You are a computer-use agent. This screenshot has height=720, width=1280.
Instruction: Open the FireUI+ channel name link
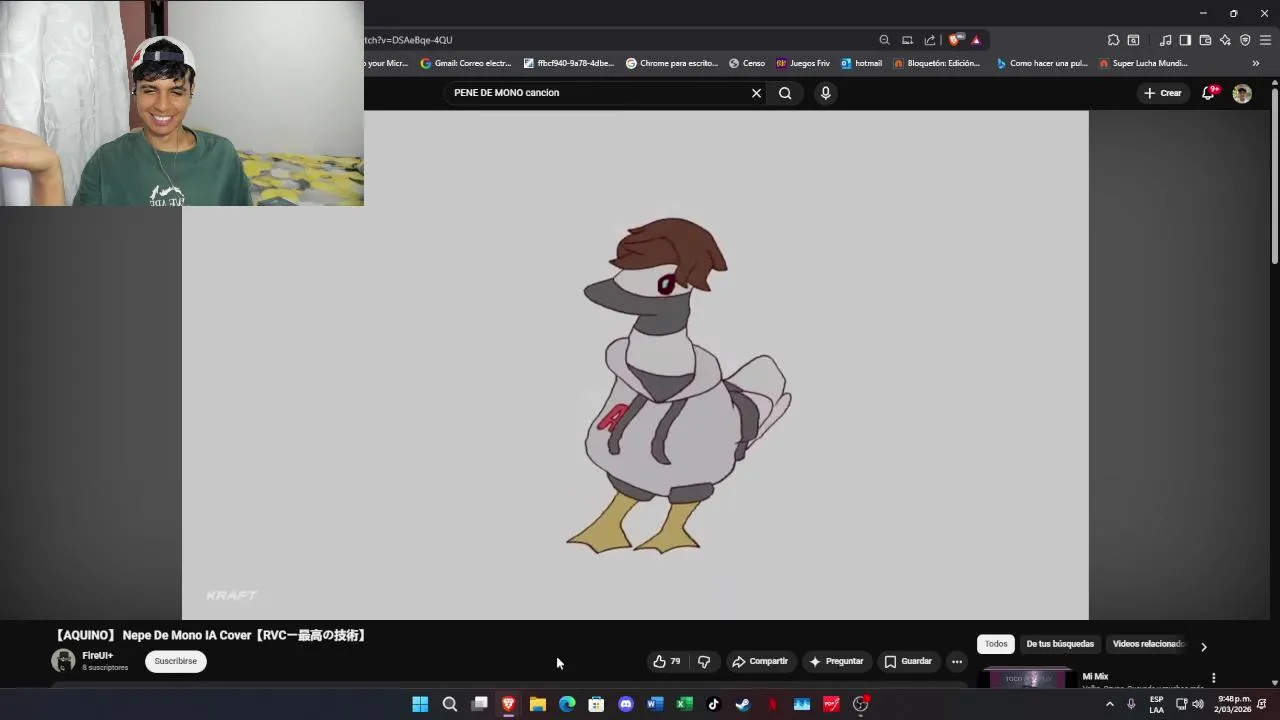pos(98,656)
